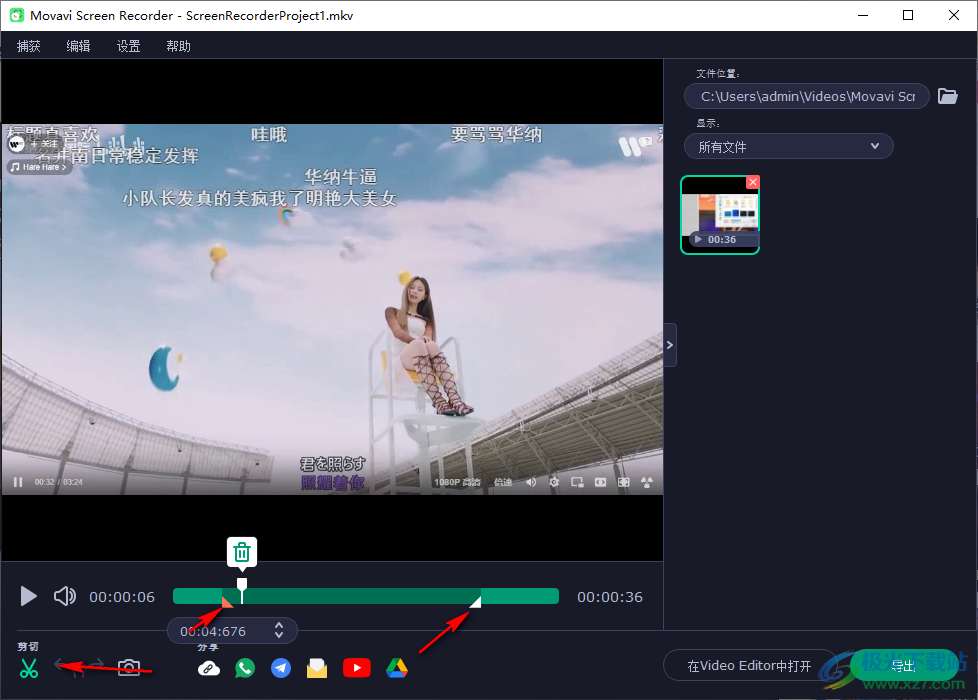
Task: Open the 帮助 menu
Action: point(178,46)
